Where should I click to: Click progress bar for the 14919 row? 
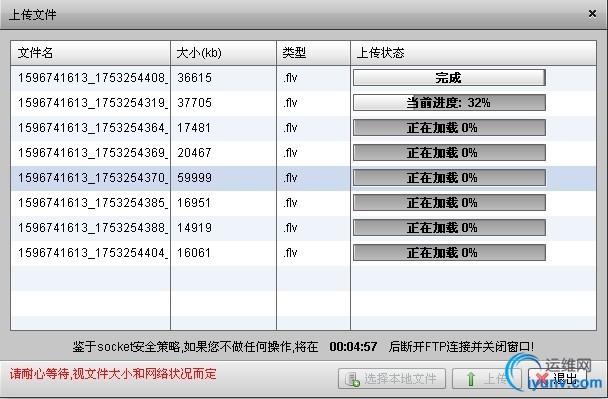[x=449, y=228]
